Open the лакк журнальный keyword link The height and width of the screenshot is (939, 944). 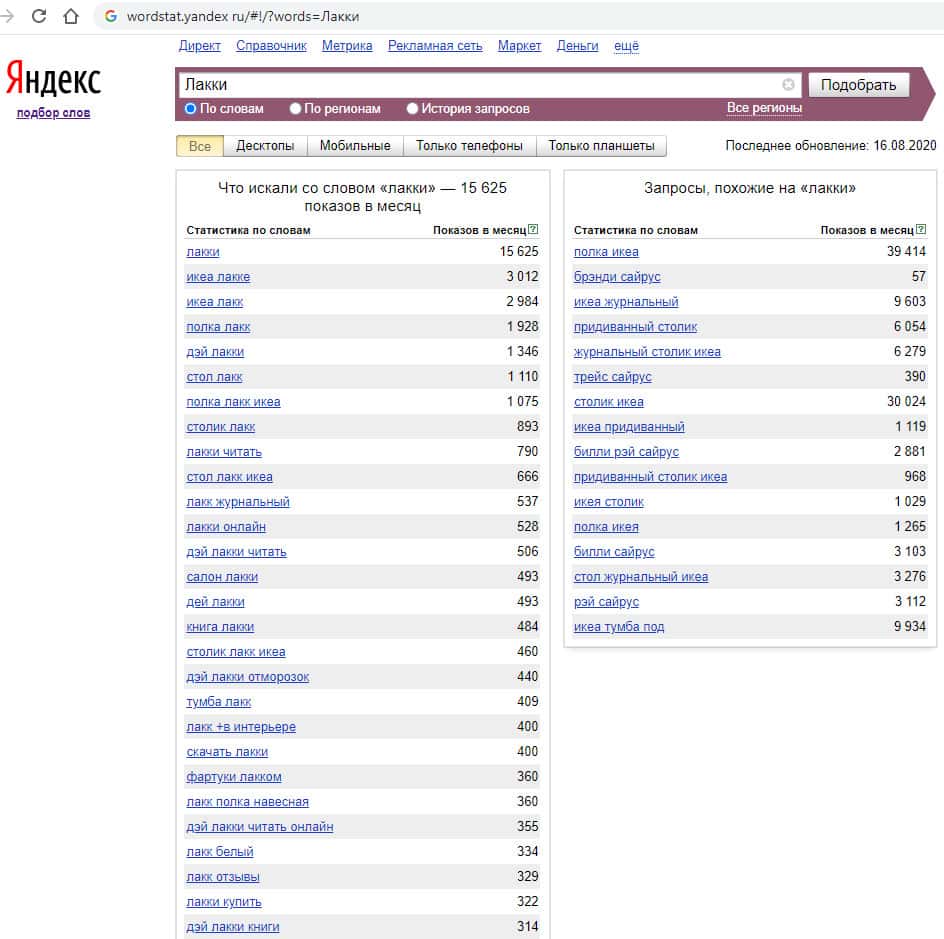click(x=238, y=501)
